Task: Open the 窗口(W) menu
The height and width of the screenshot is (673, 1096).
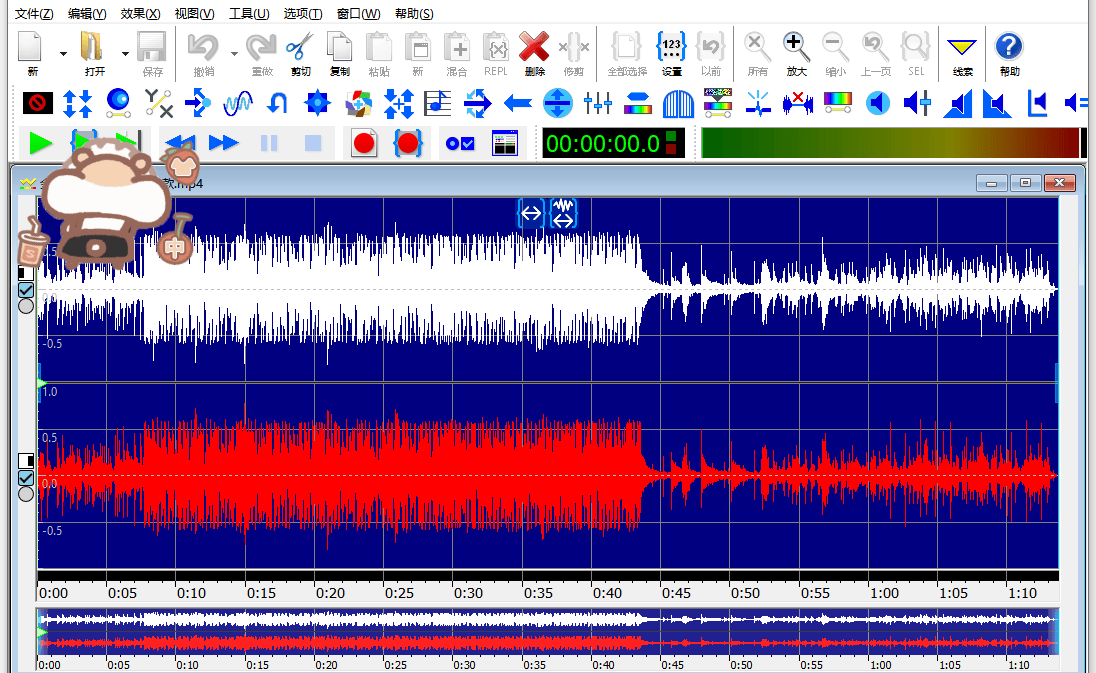Action: click(x=359, y=13)
